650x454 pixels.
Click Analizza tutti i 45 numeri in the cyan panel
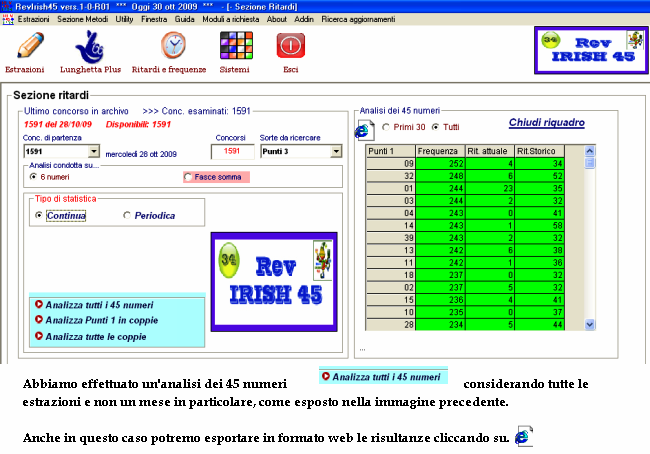[99, 305]
